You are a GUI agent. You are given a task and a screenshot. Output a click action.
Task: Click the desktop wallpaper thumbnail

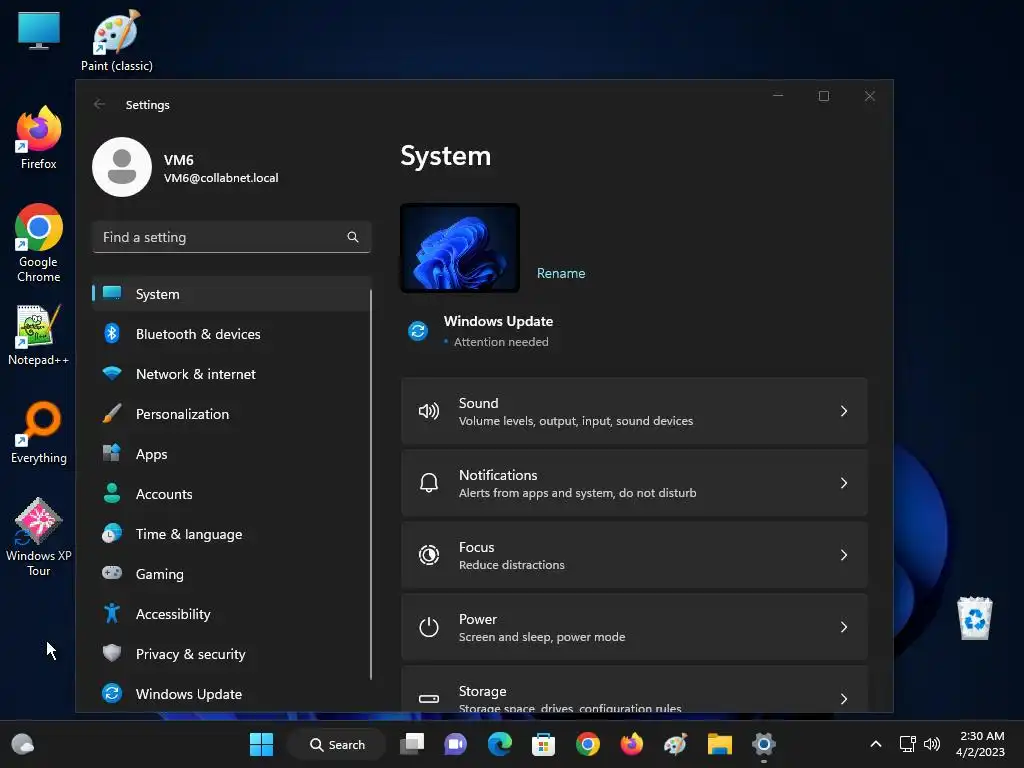pos(460,248)
